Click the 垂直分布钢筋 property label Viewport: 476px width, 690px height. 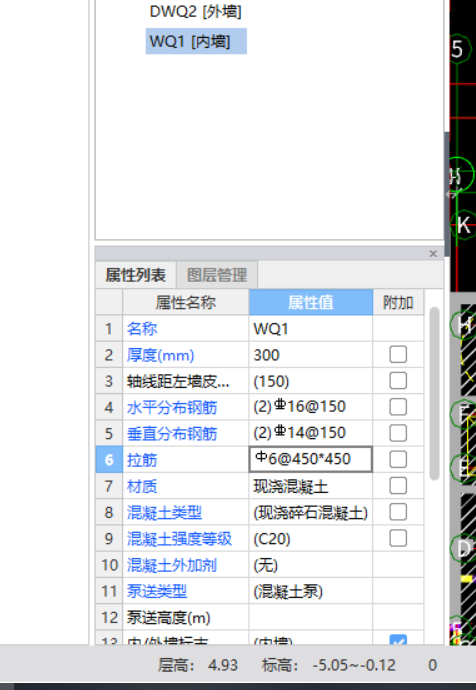click(x=172, y=434)
